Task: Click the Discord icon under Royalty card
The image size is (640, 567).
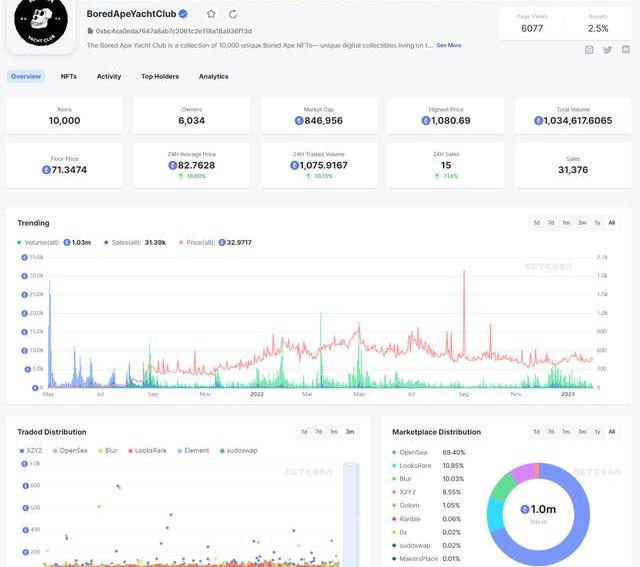Action: [625, 50]
